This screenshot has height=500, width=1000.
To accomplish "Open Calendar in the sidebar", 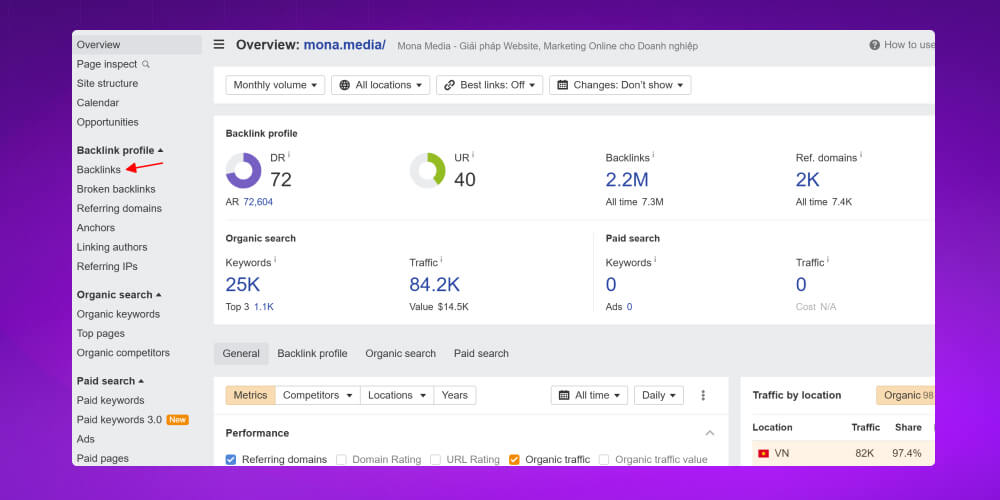I will [x=98, y=103].
